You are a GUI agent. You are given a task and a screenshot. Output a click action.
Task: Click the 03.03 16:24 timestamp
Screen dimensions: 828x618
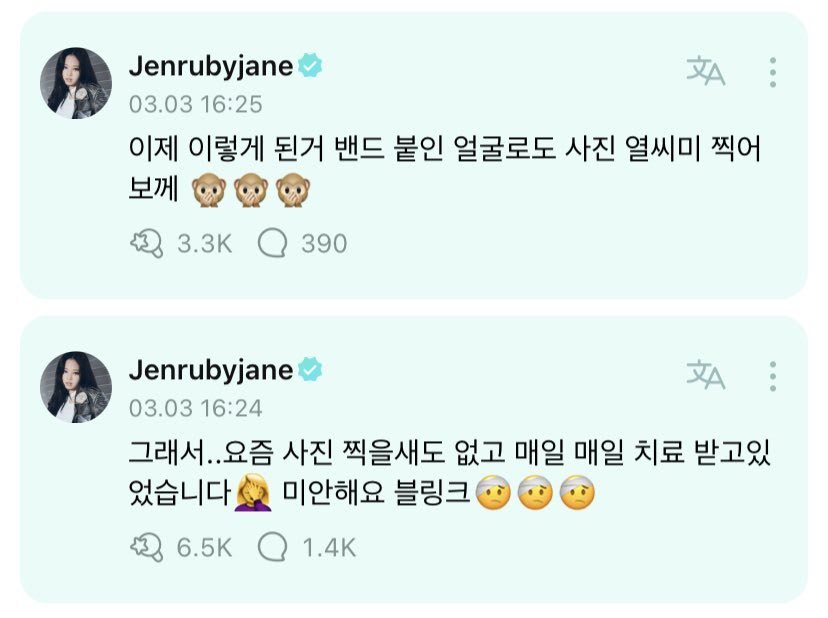195,408
